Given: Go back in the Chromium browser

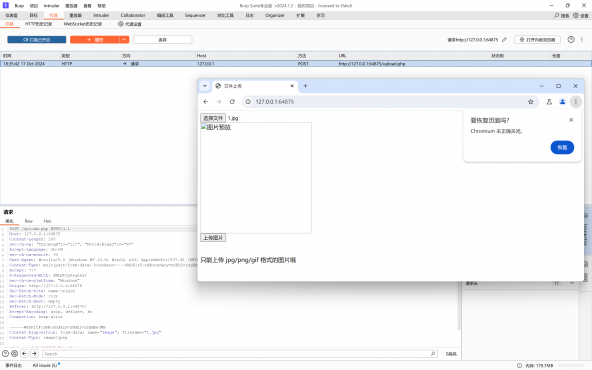Looking at the screenshot, I should [x=205, y=102].
